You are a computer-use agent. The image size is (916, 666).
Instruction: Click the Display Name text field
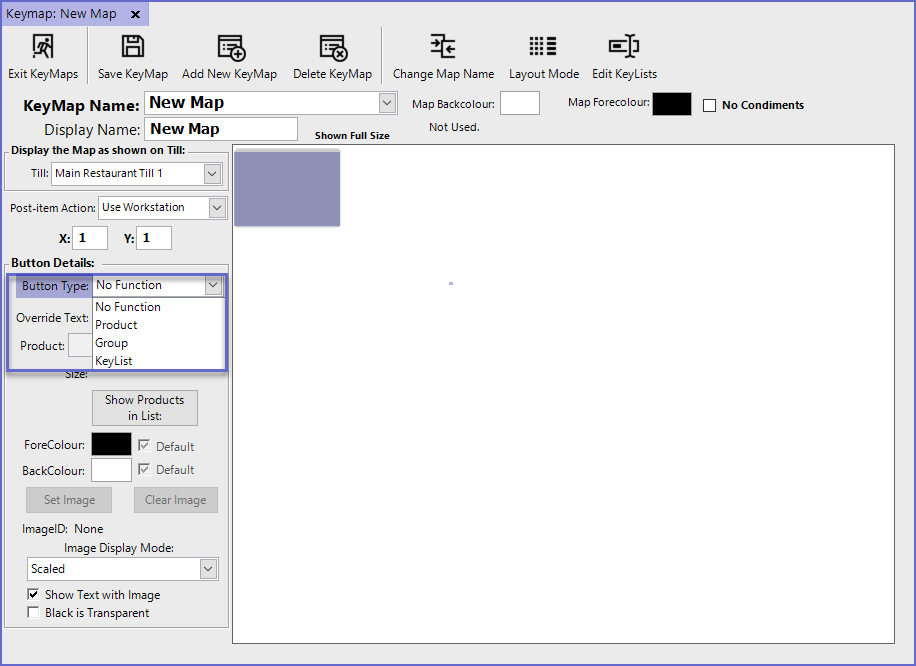[221, 129]
